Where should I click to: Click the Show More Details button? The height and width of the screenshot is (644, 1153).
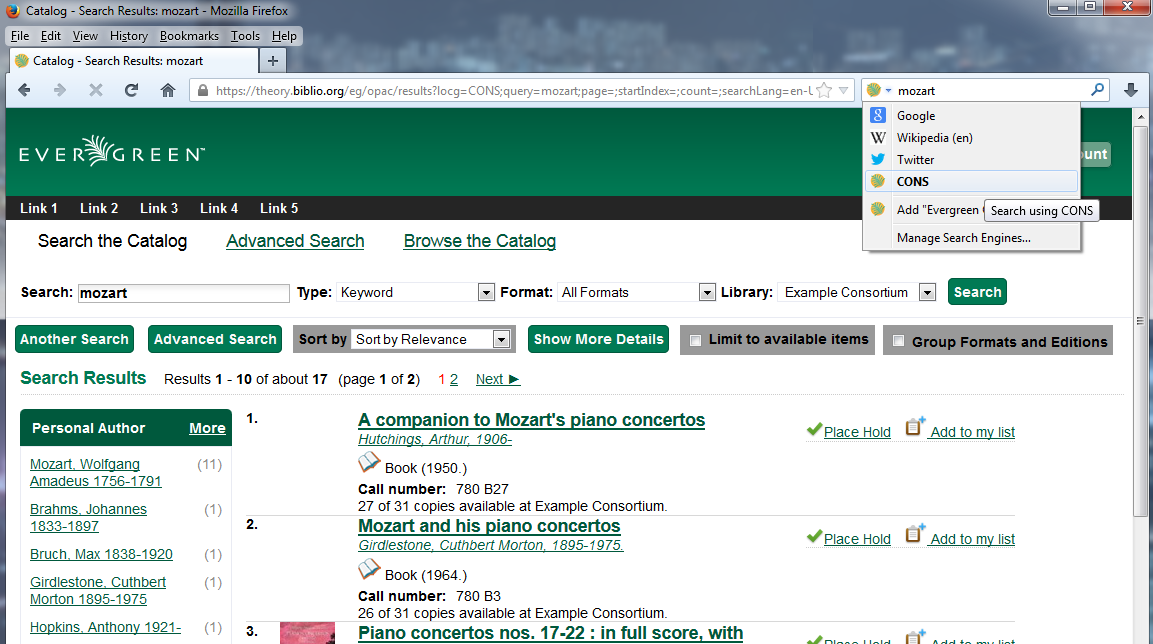(x=598, y=339)
